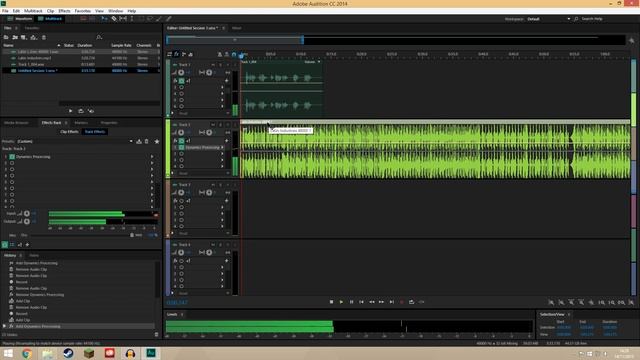640x360 pixels.
Task: Adjust Effects Rack Input level knob
Action: coord(27,213)
